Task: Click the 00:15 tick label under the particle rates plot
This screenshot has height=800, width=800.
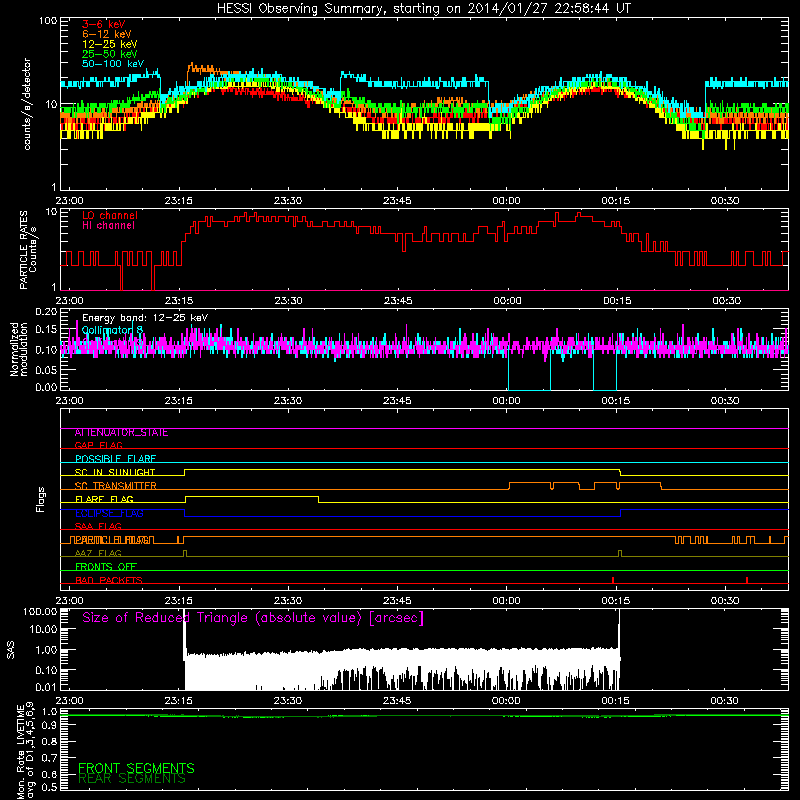Action: click(617, 301)
